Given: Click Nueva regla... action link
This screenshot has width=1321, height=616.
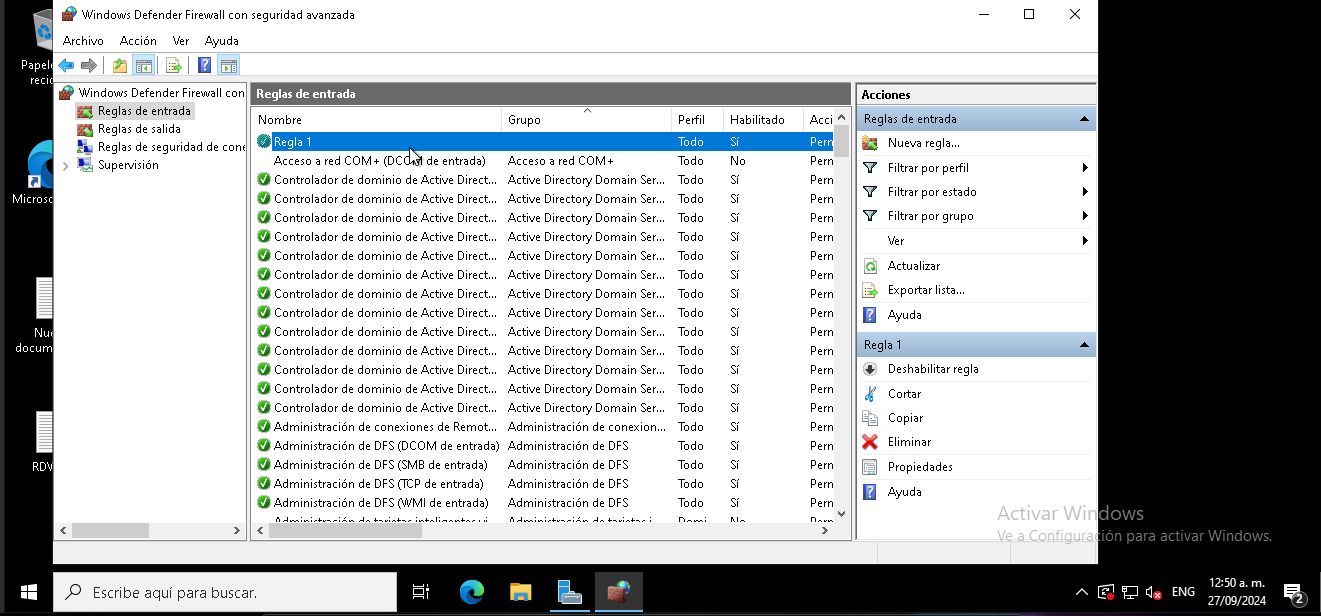Looking at the screenshot, I should (924, 143).
